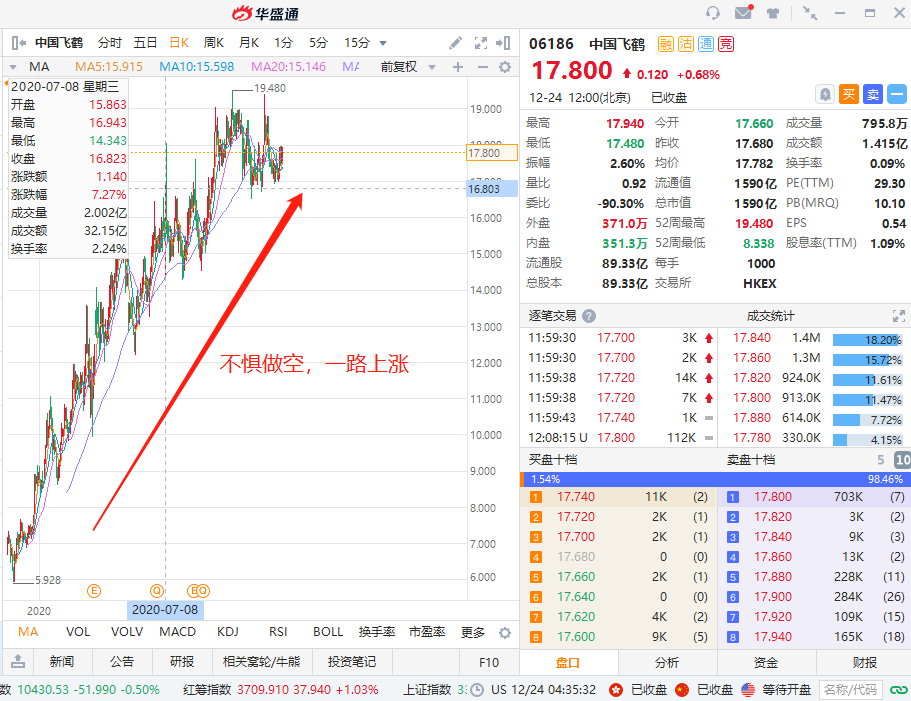This screenshot has width=911, height=701.
Task: Click the 17.840 volume bar 18.20%
Action: [867, 340]
